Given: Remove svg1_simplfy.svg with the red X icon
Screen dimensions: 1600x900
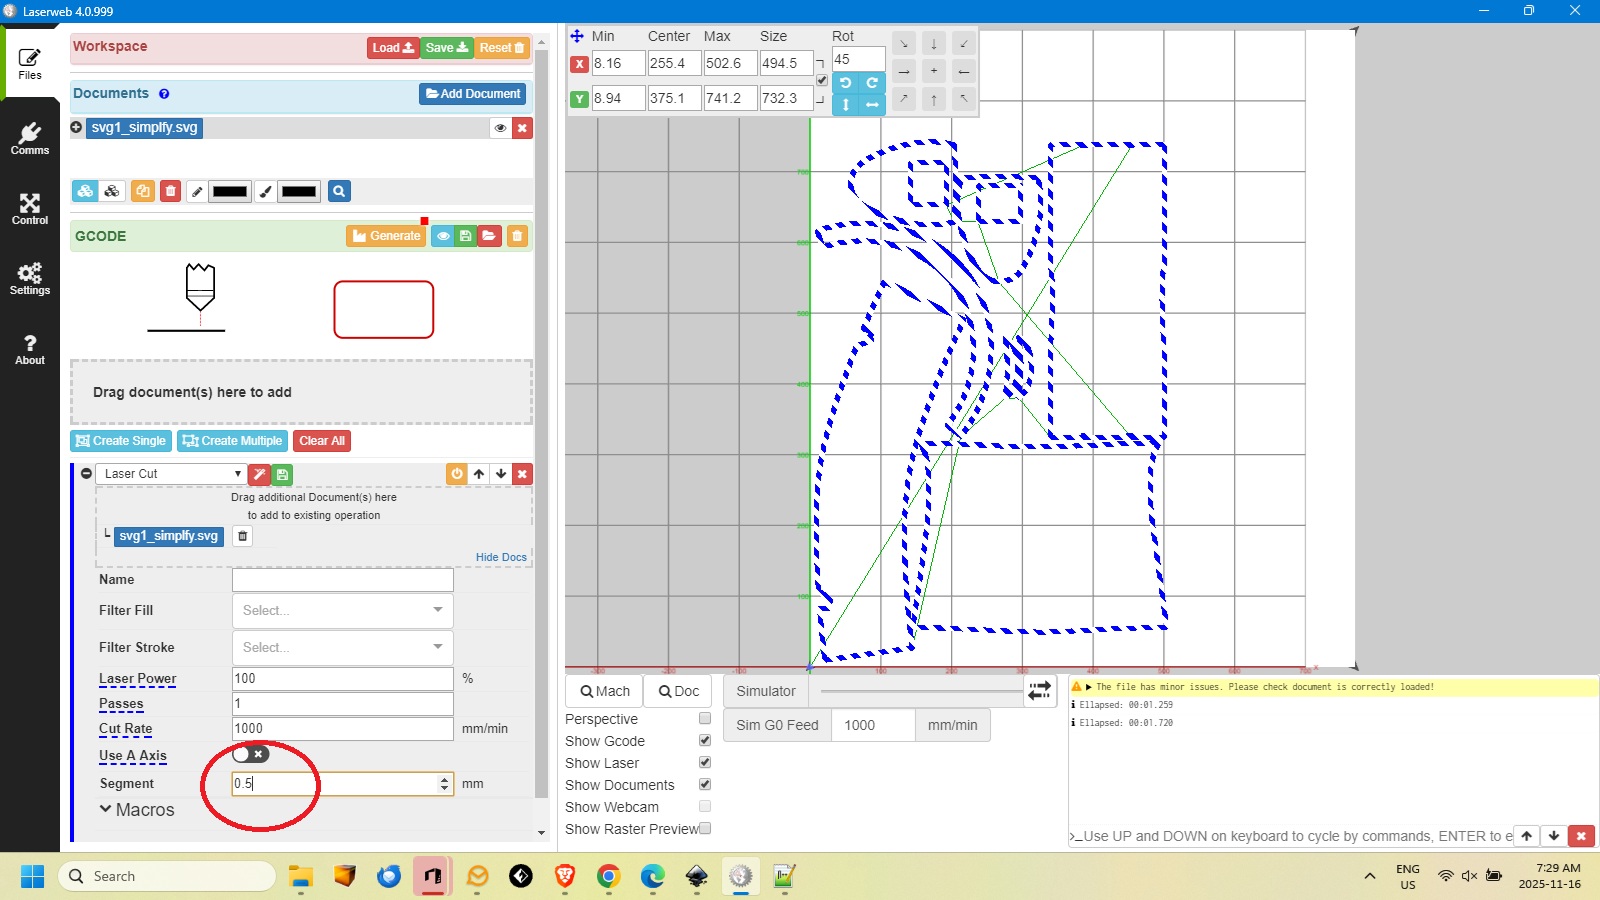Looking at the screenshot, I should (522, 128).
